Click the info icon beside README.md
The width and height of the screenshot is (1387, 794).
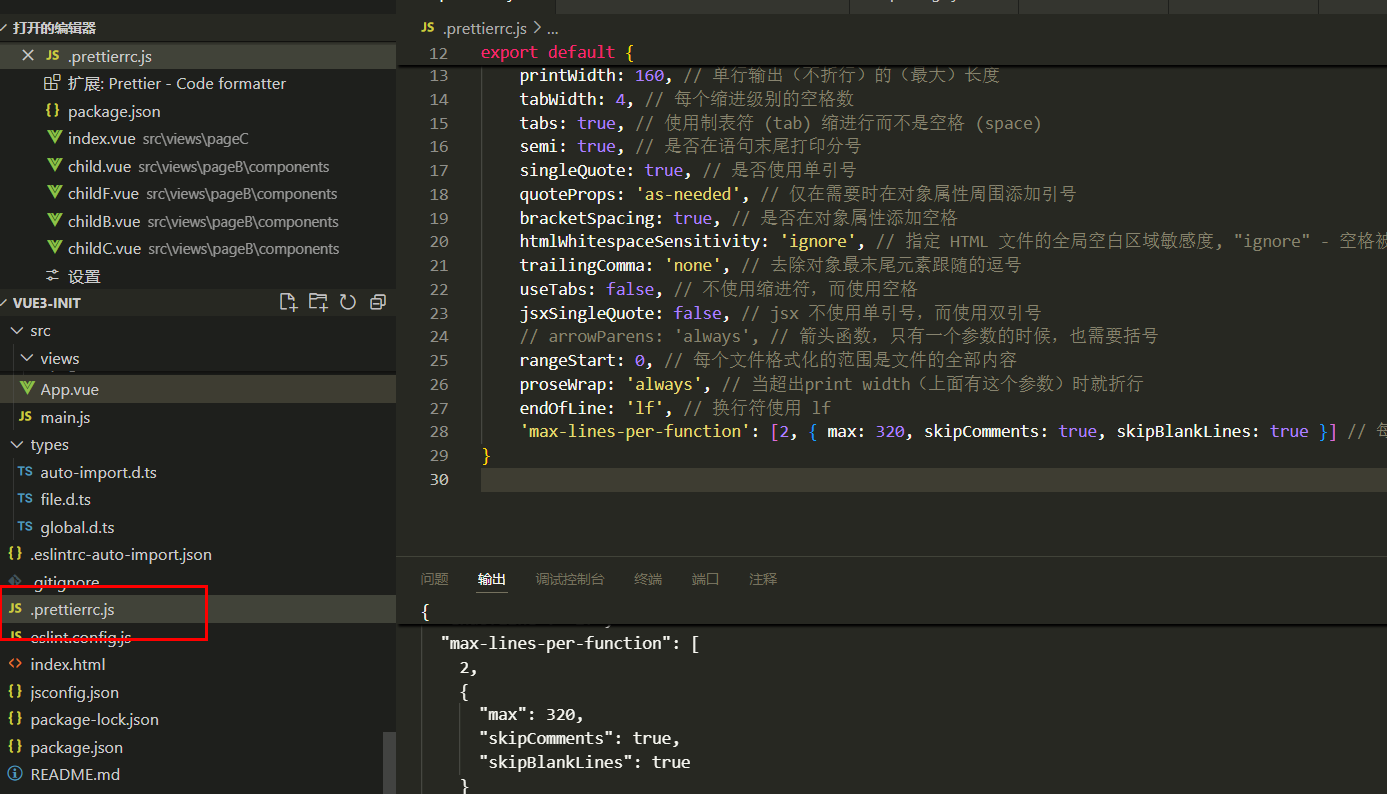coord(15,774)
